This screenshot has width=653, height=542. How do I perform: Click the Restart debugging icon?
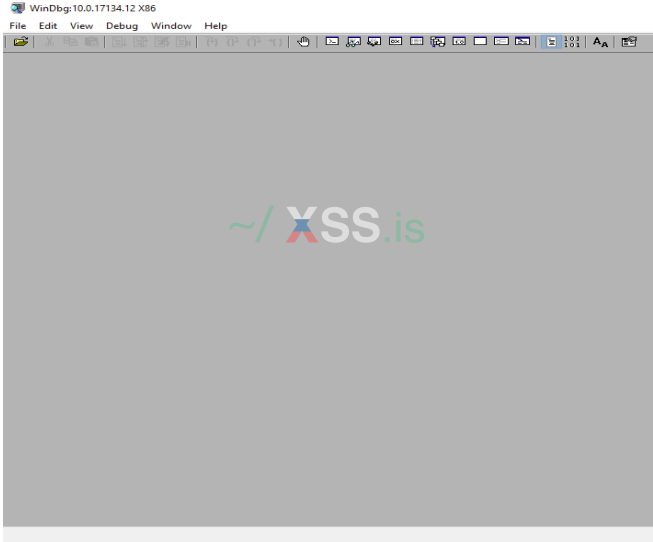[140, 42]
